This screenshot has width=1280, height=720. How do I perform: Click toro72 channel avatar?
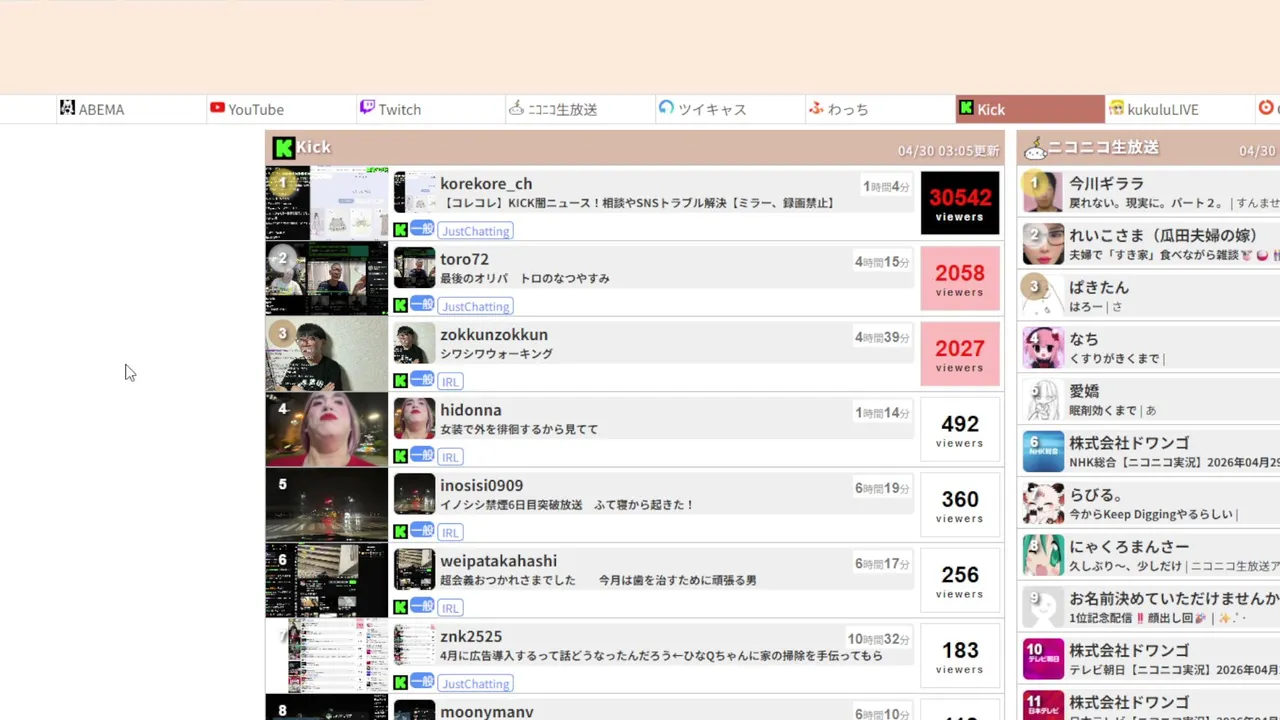[414, 268]
